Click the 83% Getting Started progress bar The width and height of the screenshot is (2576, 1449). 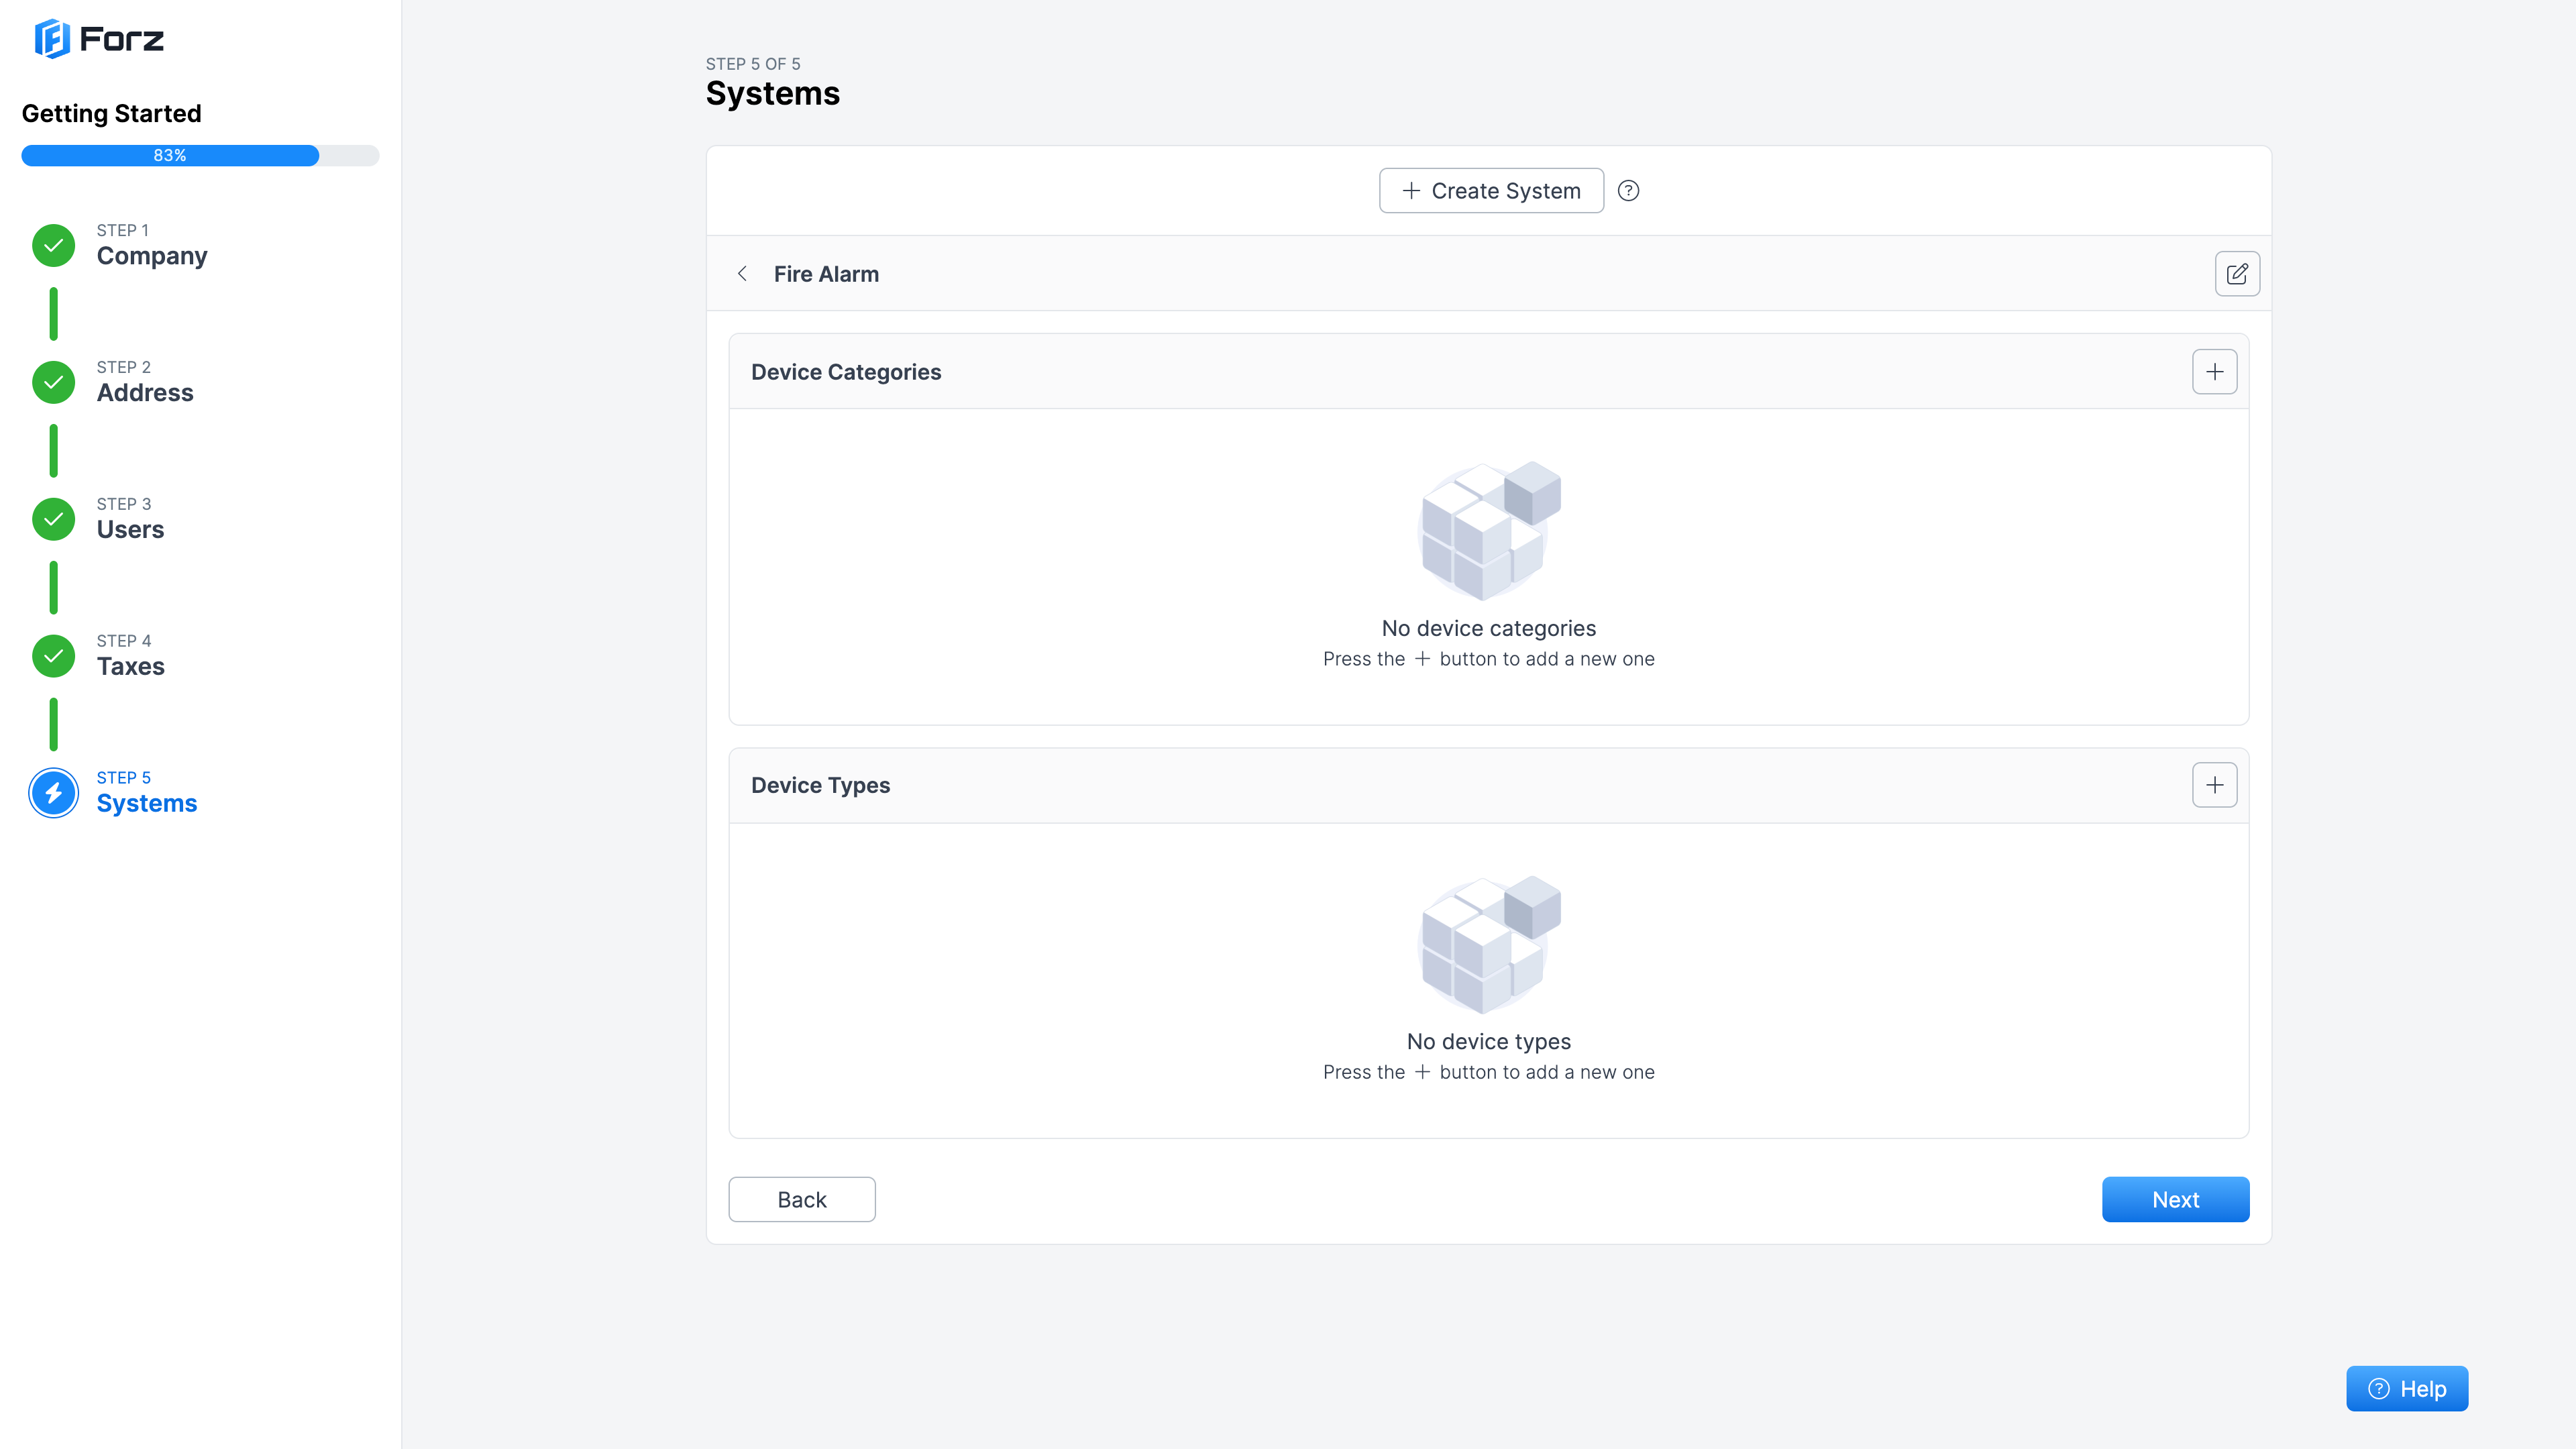tap(200, 155)
